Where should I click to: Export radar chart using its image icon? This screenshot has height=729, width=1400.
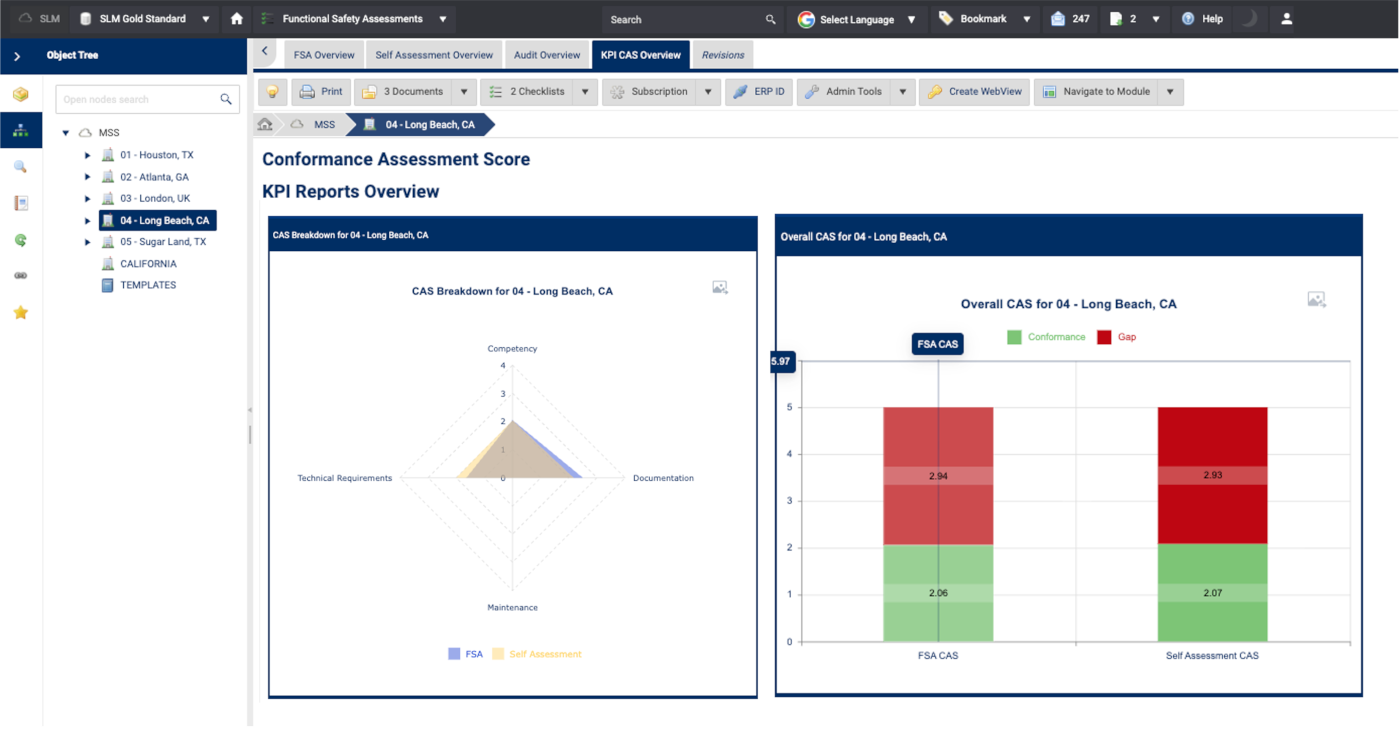click(x=720, y=288)
